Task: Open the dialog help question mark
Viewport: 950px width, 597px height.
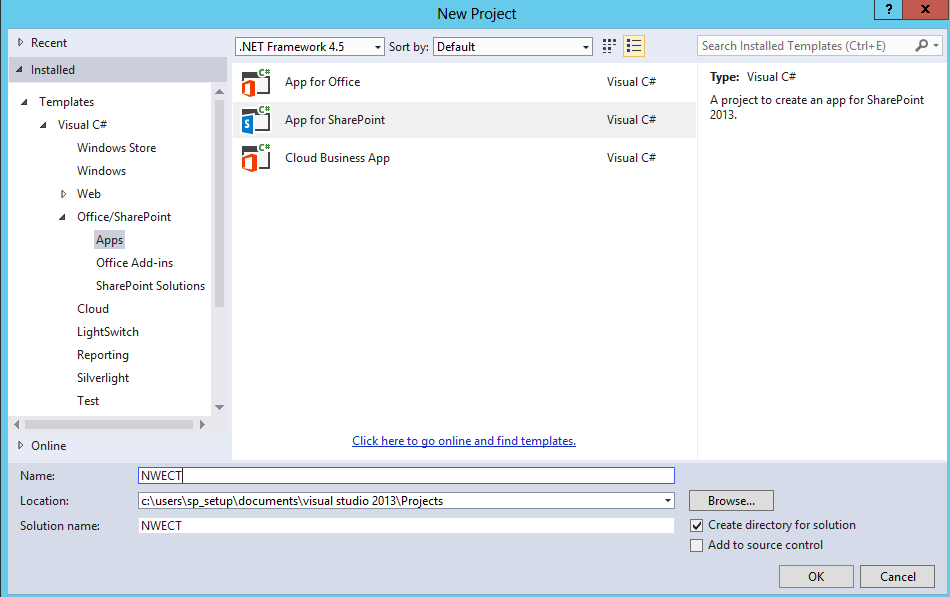Action: [889, 9]
